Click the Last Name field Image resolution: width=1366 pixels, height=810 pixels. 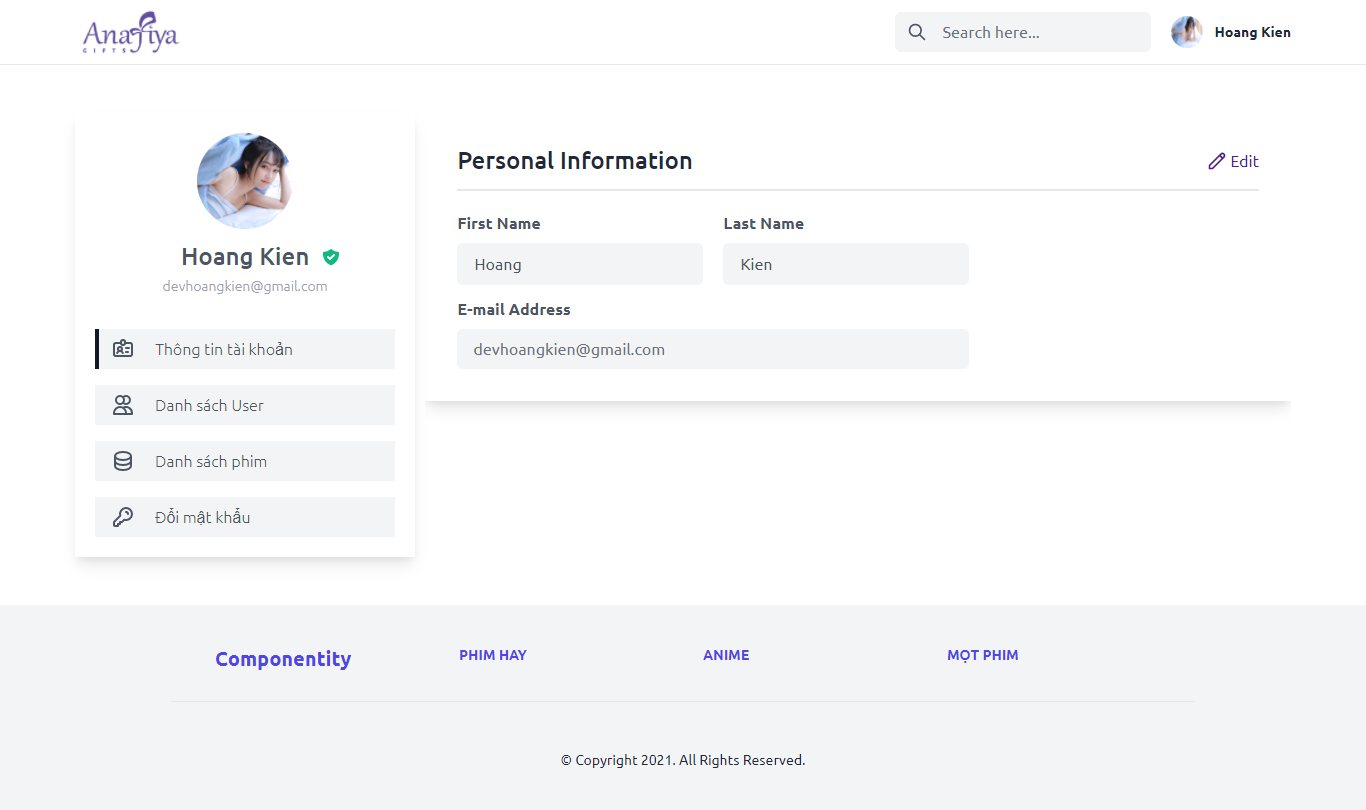coord(846,264)
